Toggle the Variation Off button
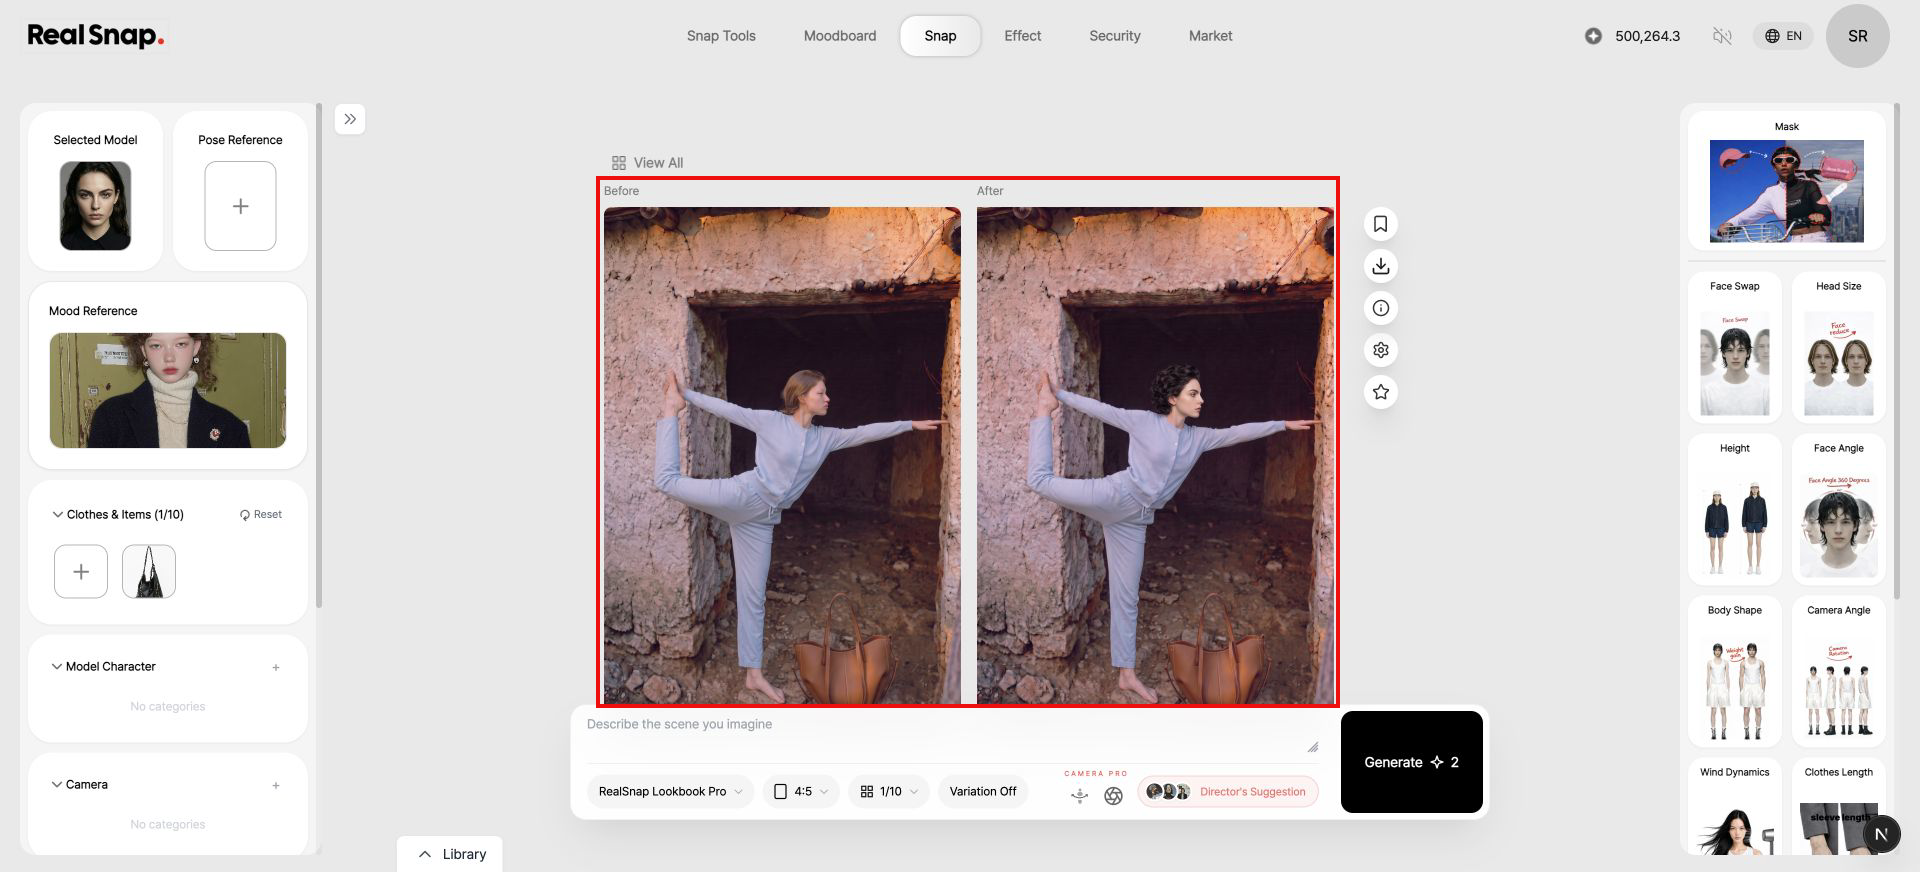This screenshot has width=1920, height=872. click(982, 791)
